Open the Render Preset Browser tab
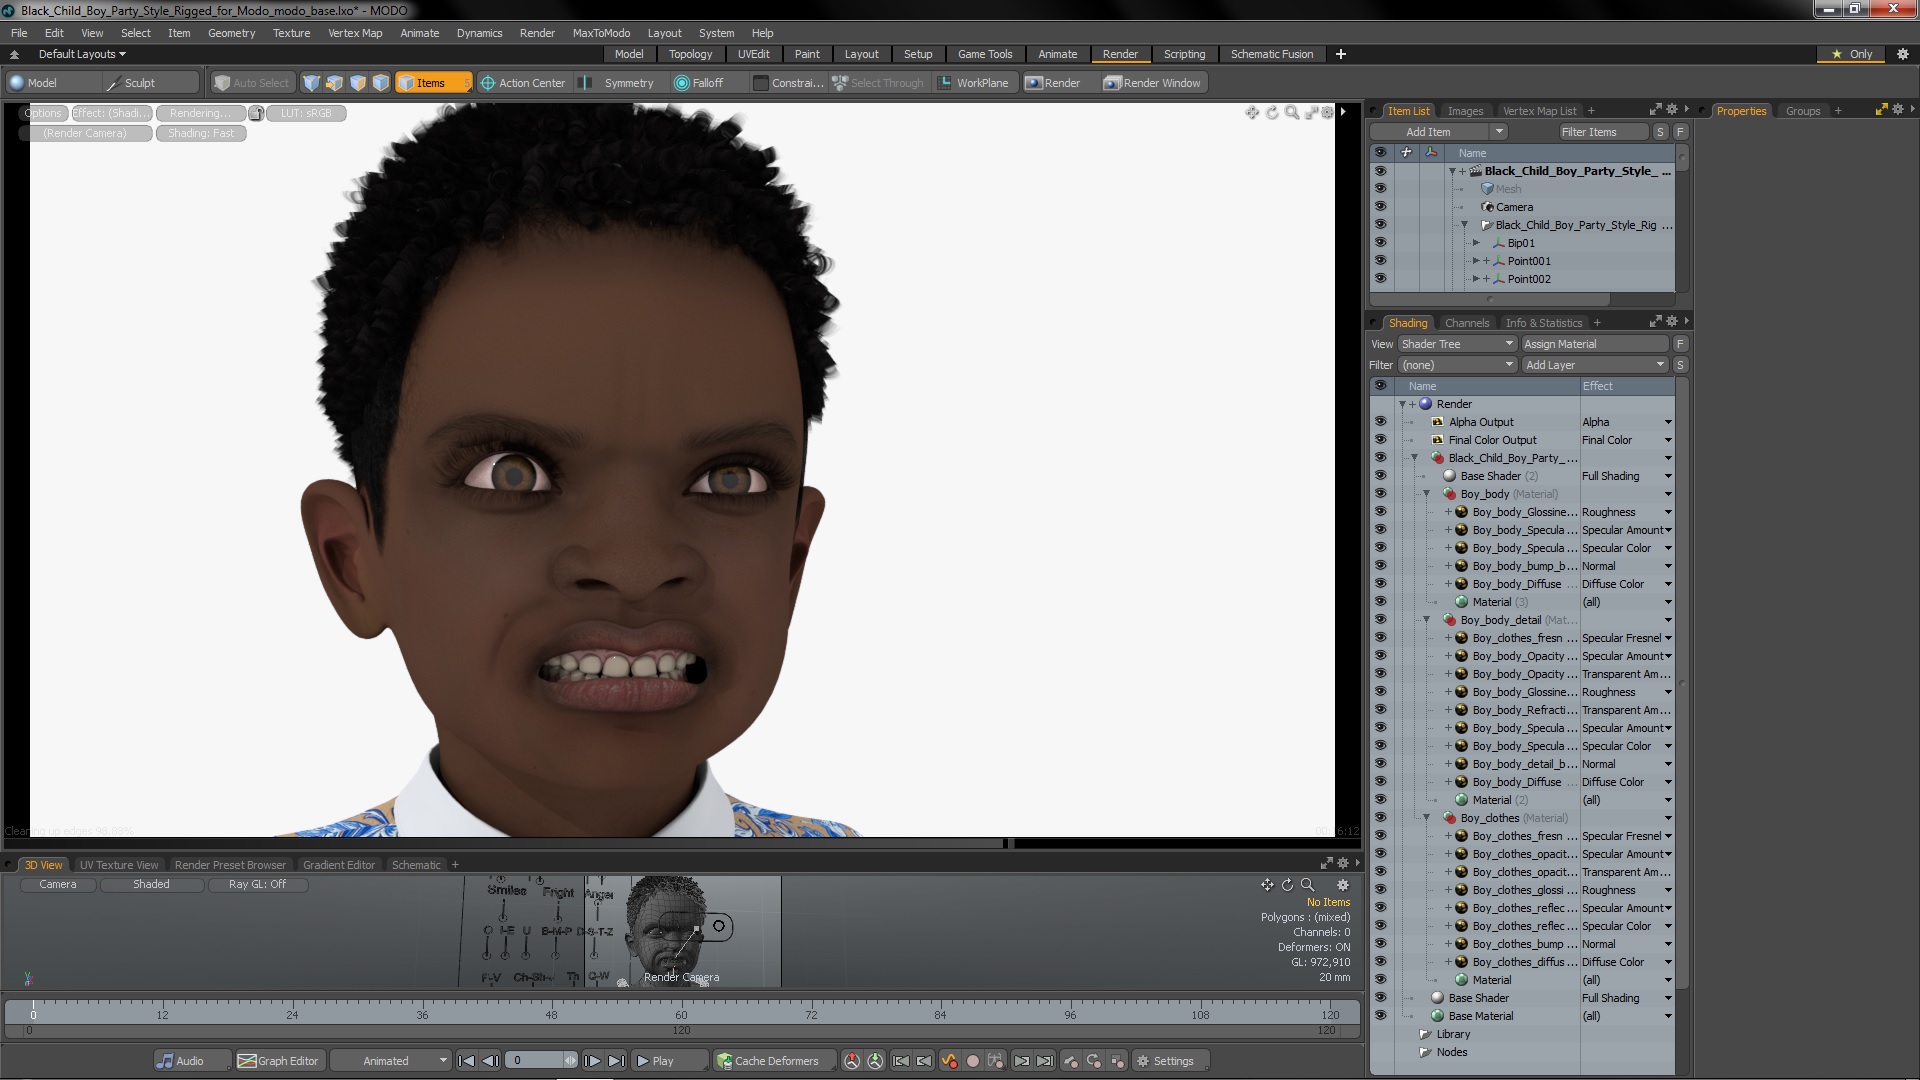Image resolution: width=1920 pixels, height=1080 pixels. click(x=230, y=865)
